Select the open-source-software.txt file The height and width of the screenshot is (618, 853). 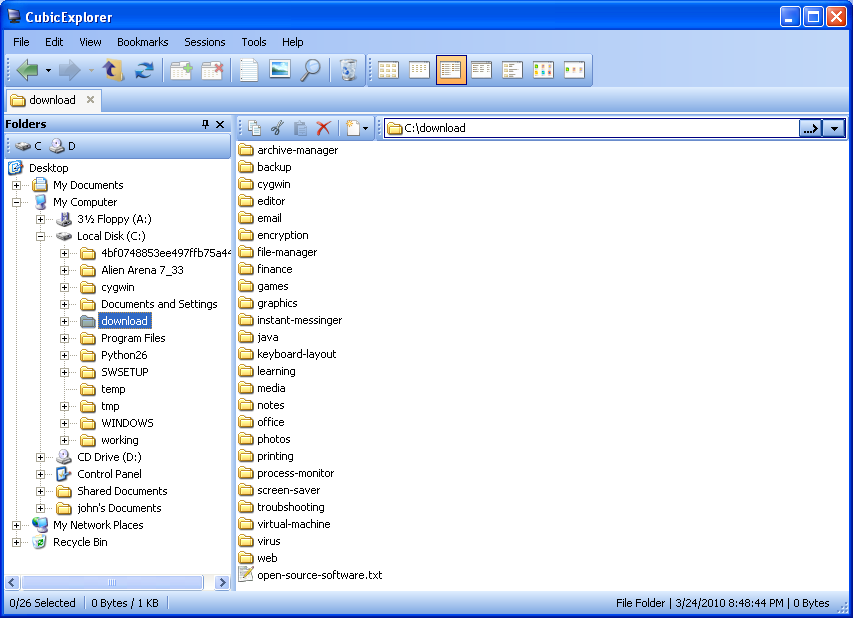tap(319, 575)
